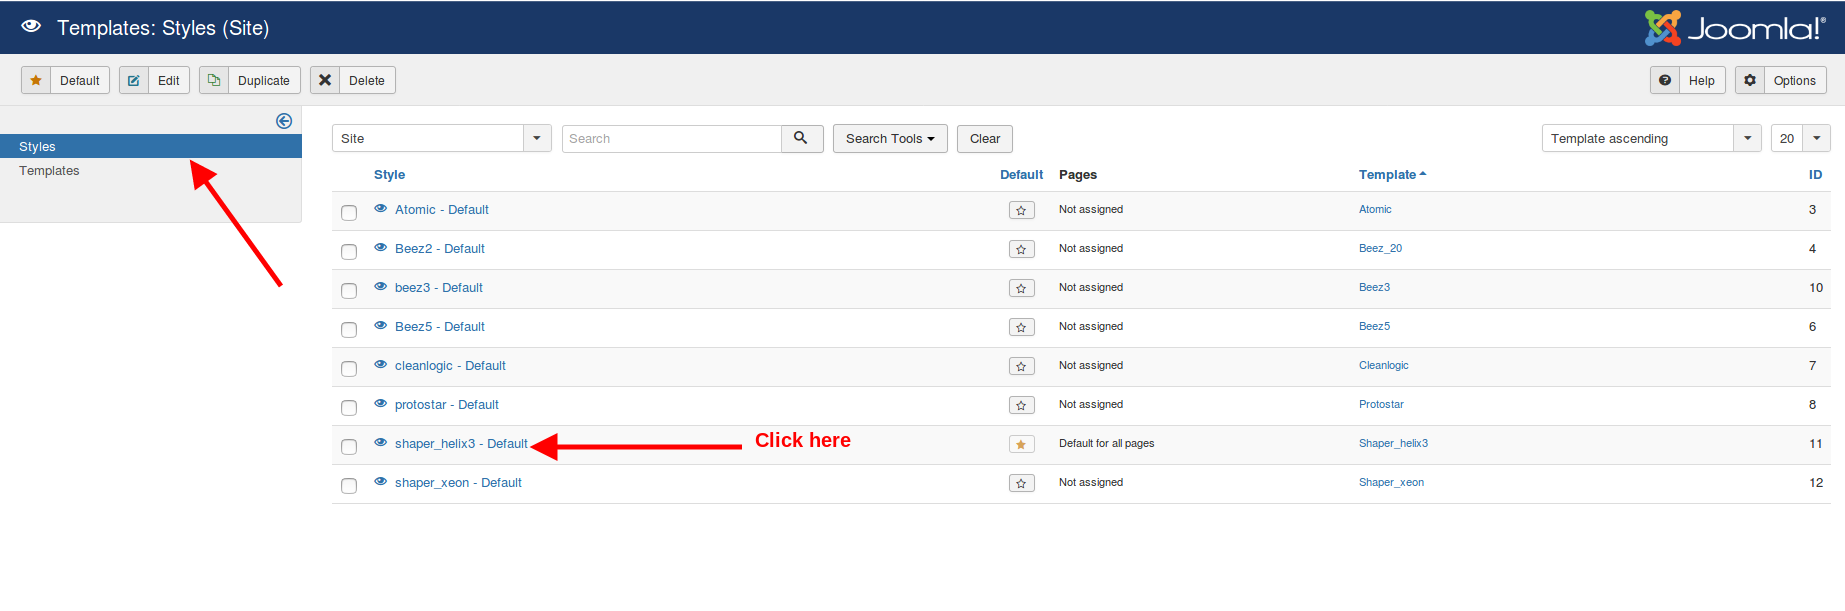Preview Beez5 - Default via eye icon

(380, 325)
